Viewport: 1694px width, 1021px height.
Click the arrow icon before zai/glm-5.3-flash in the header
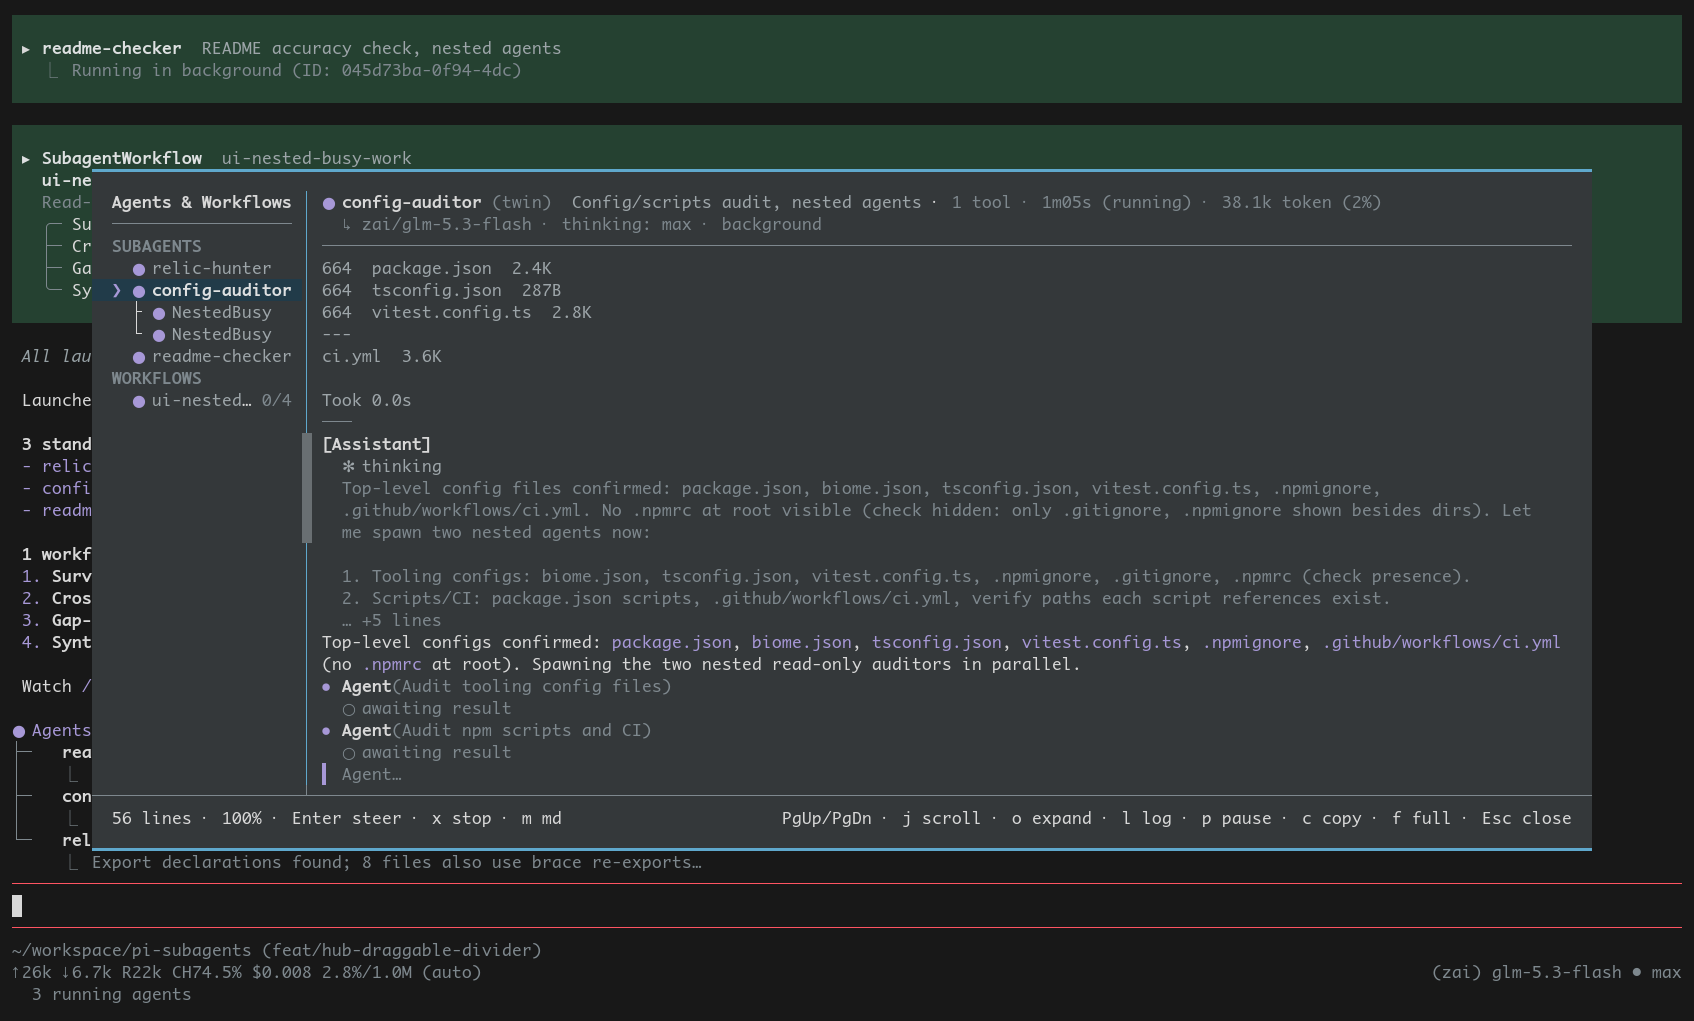(x=347, y=225)
